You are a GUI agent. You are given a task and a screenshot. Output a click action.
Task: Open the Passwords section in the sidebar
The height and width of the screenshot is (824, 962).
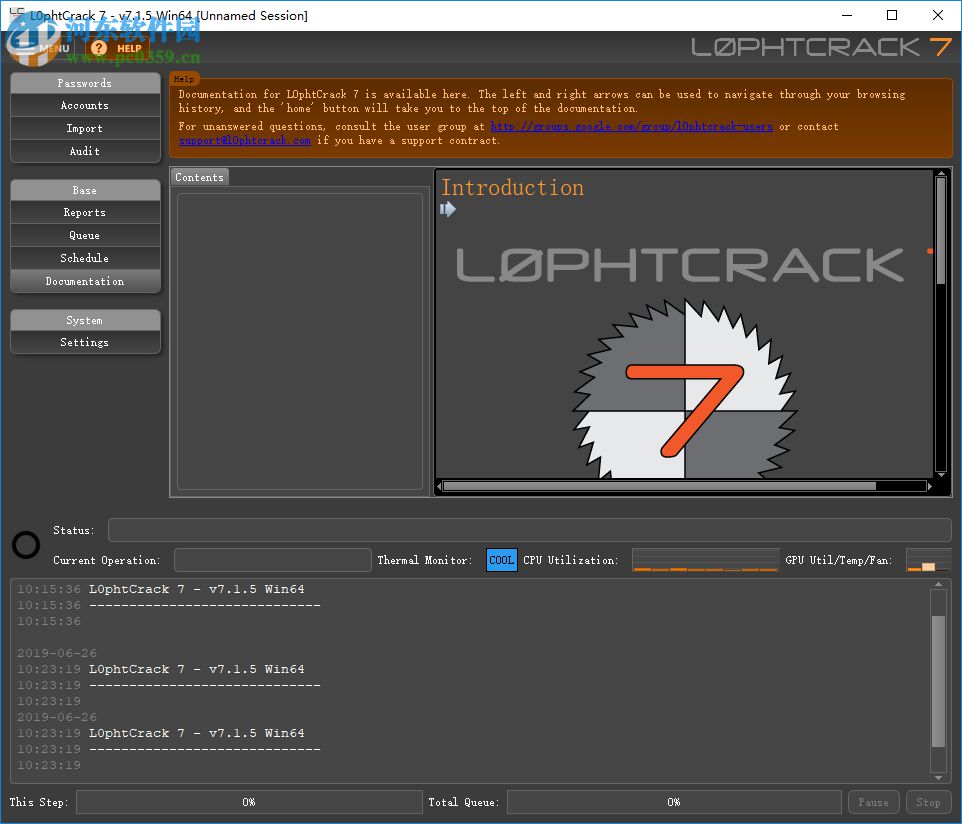(x=85, y=83)
